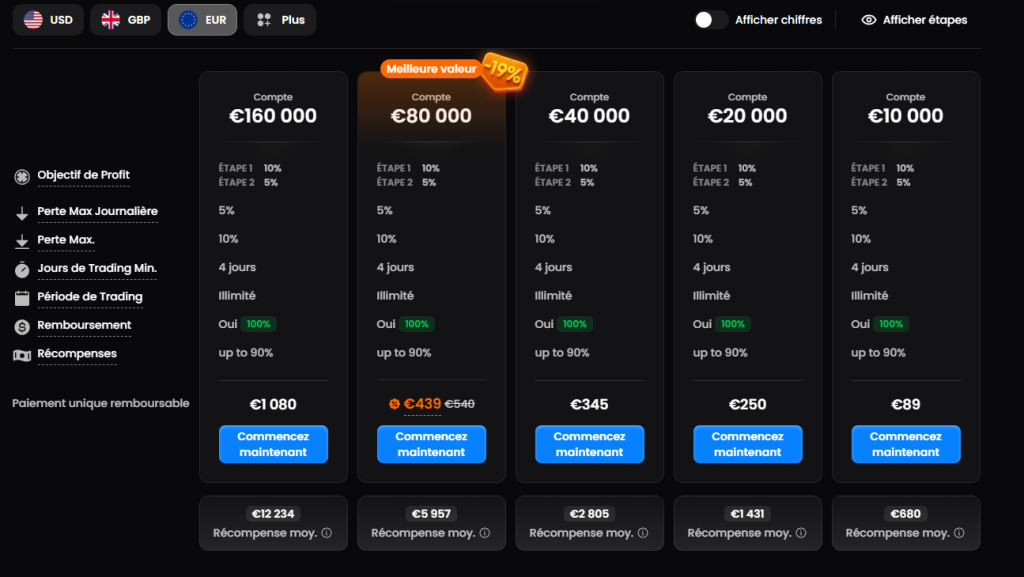The width and height of the screenshot is (1024, 577).
Task: Click info icon under €2 805 reward
Action: pyautogui.click(x=643, y=533)
